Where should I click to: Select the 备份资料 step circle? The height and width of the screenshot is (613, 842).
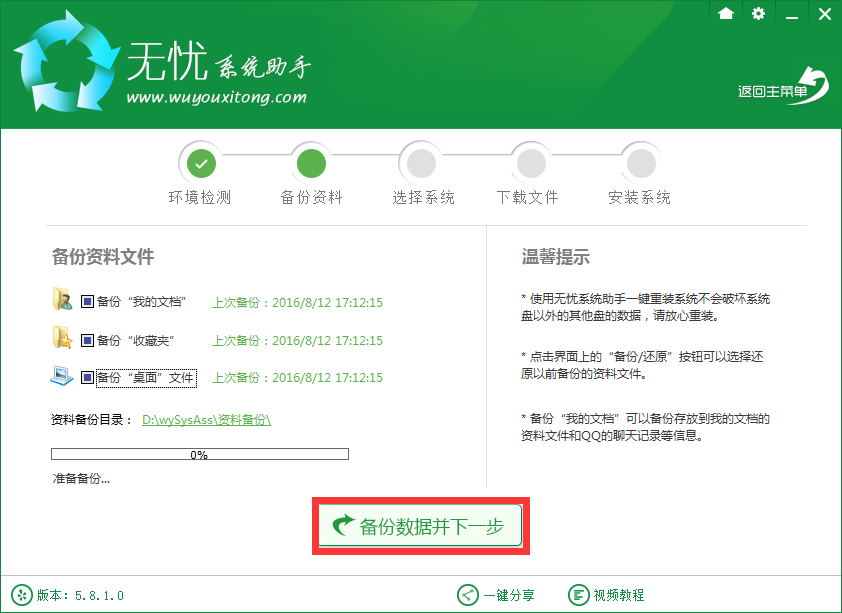[x=311, y=161]
